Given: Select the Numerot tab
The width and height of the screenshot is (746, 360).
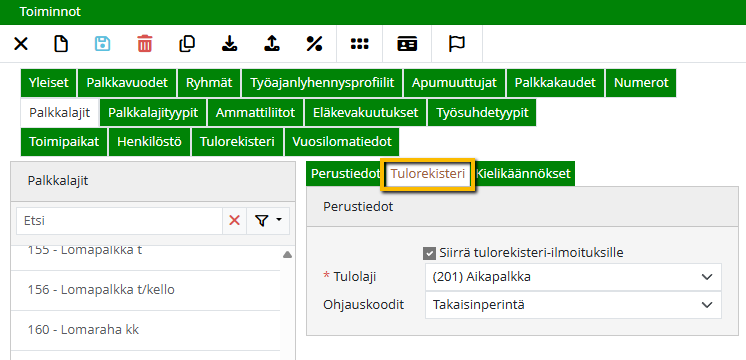Looking at the screenshot, I should coord(641,83).
